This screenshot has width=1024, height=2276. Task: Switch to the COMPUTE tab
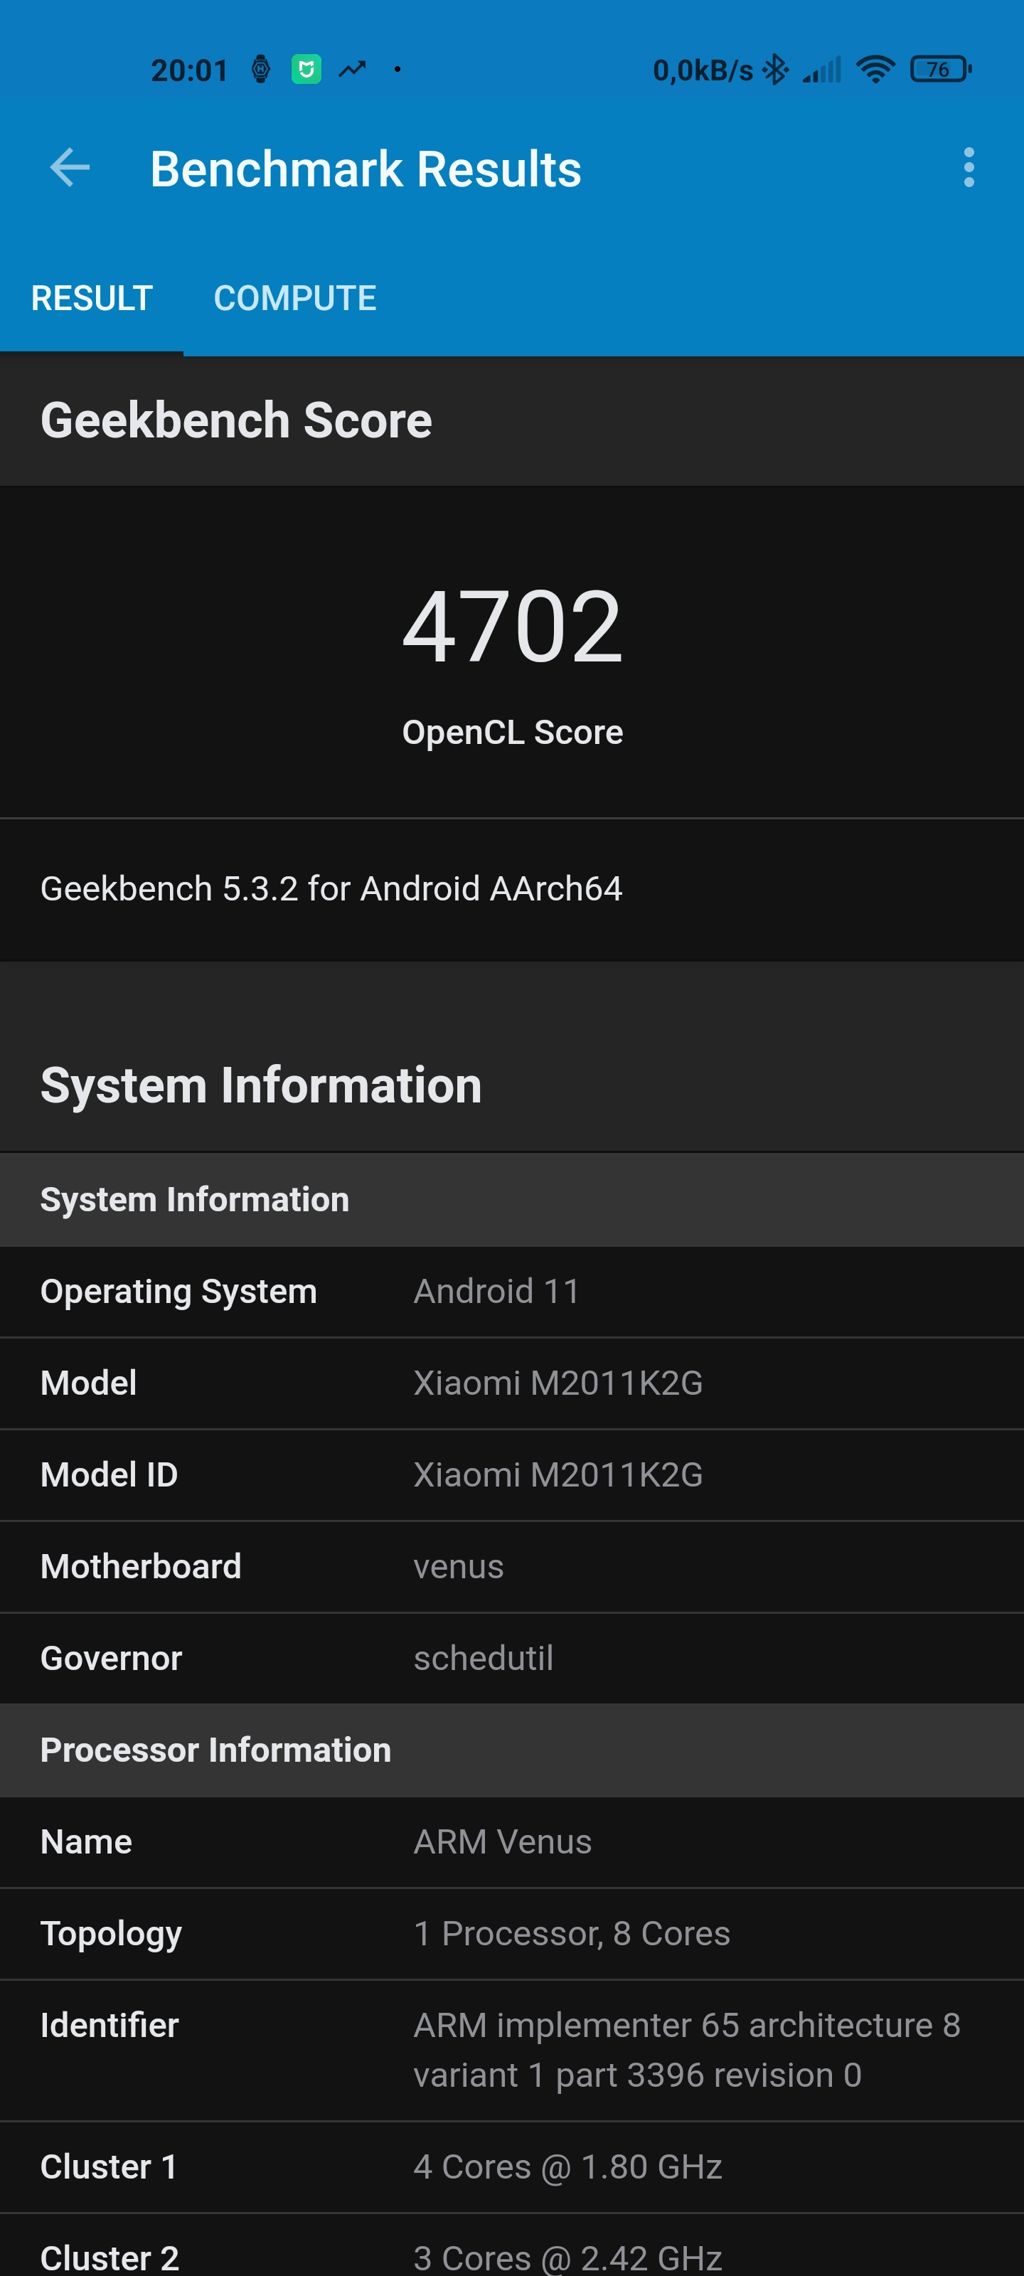[x=295, y=298]
